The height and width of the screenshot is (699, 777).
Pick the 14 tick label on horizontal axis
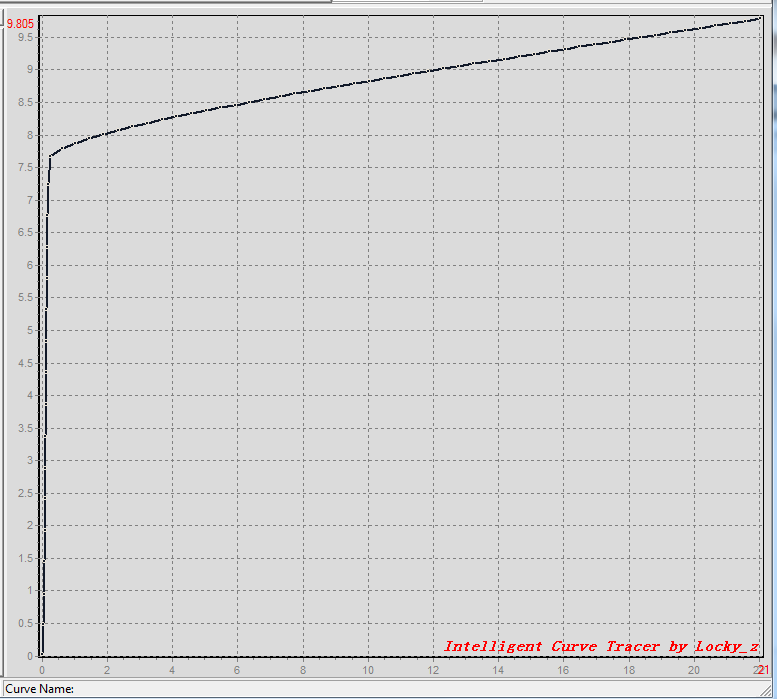point(498,670)
